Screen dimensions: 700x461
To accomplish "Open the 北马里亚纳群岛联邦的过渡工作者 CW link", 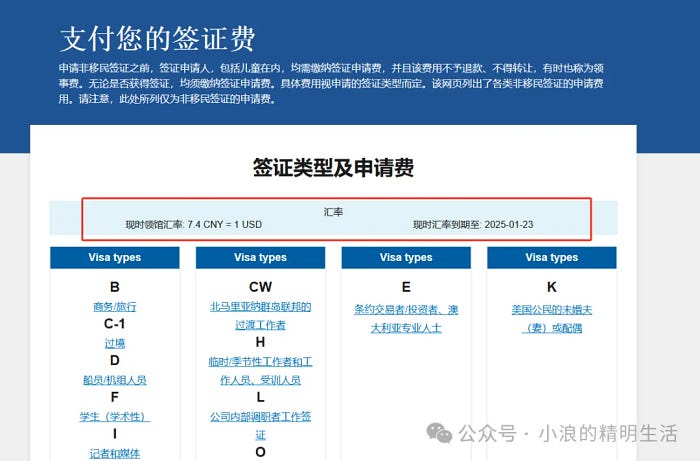I will pos(260,316).
